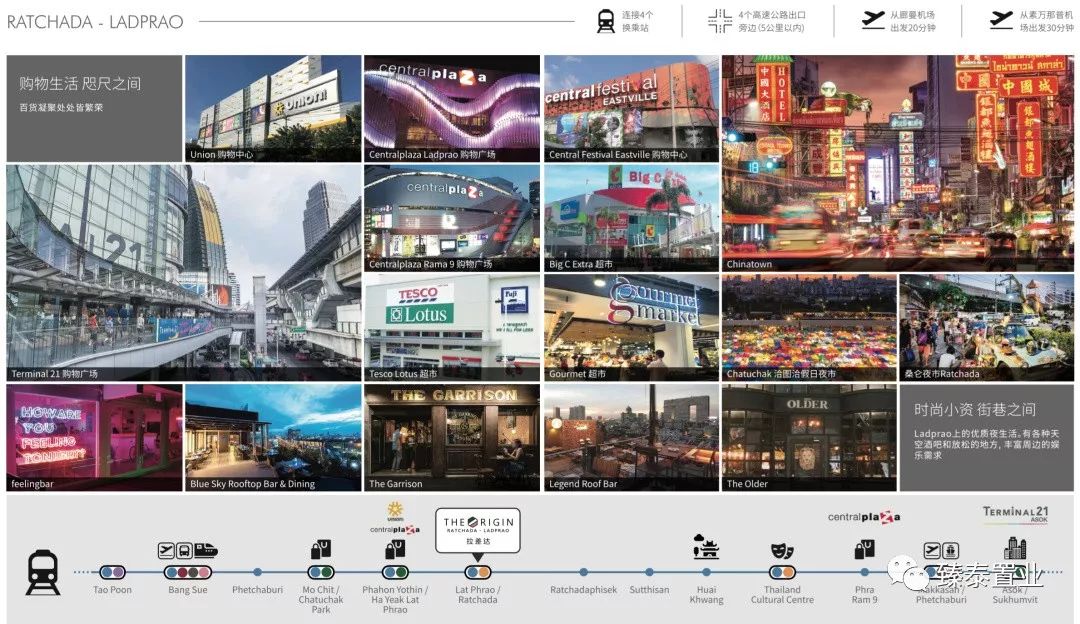Click the train icon beside 连接4个换乘站

[605, 21]
